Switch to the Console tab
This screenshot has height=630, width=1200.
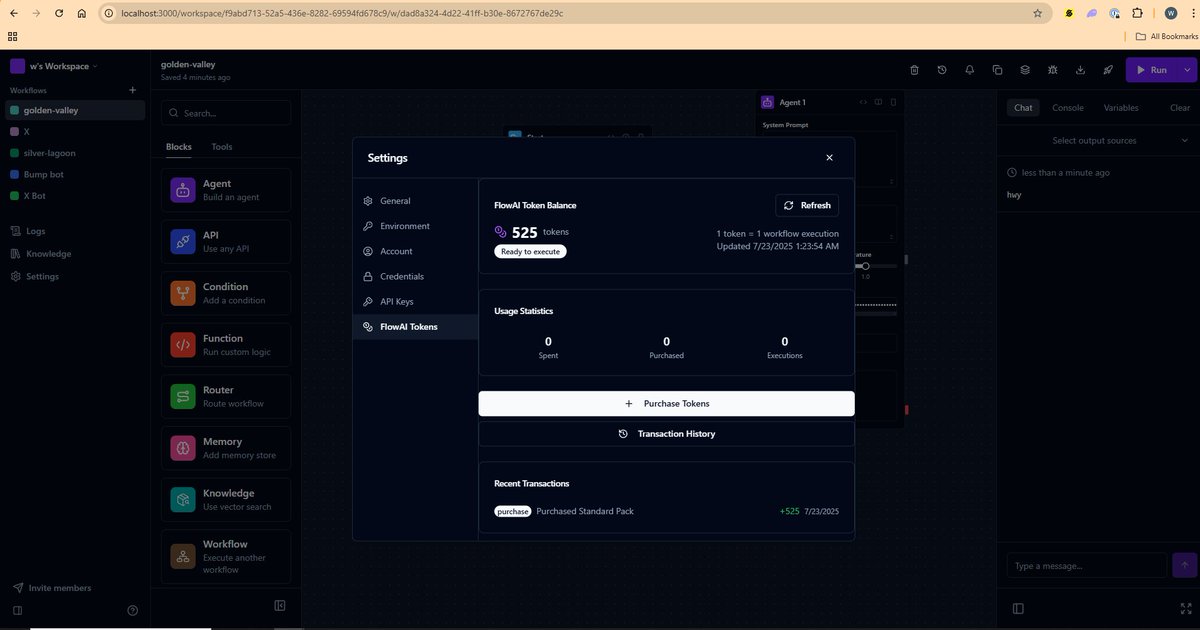tap(1067, 107)
